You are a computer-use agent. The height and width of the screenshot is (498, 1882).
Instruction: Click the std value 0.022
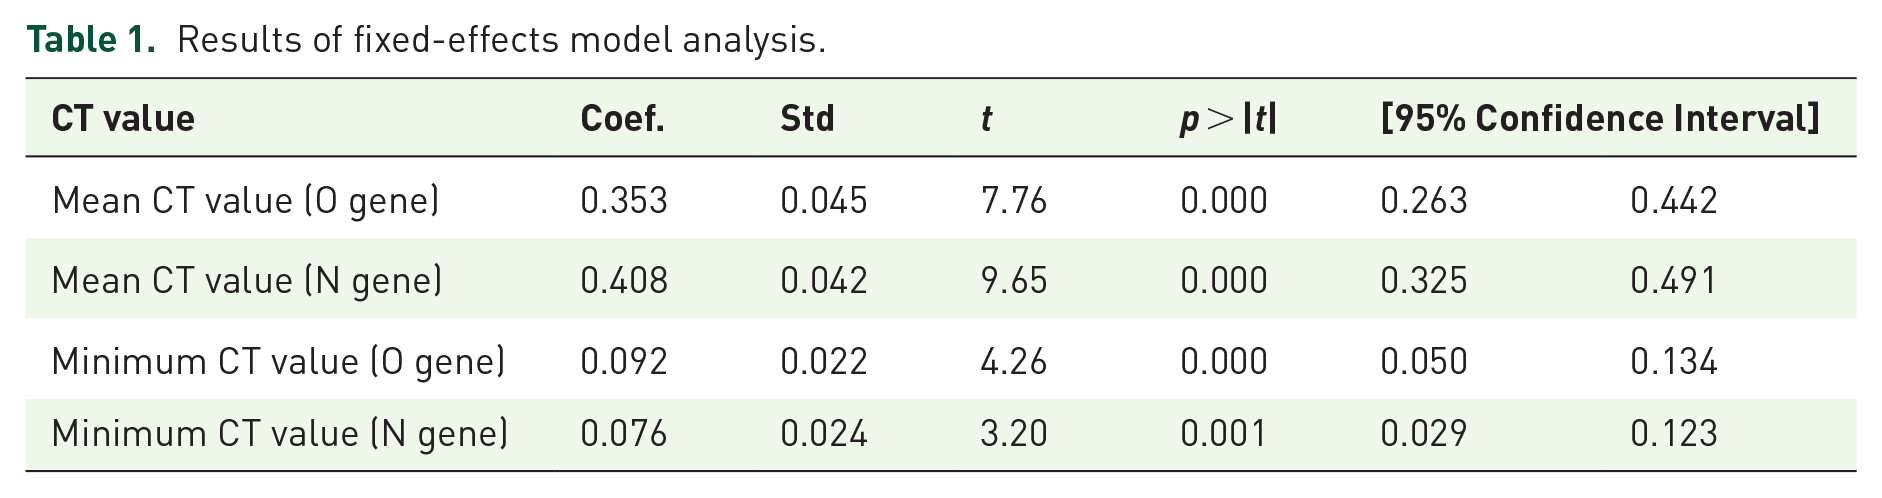point(824,361)
